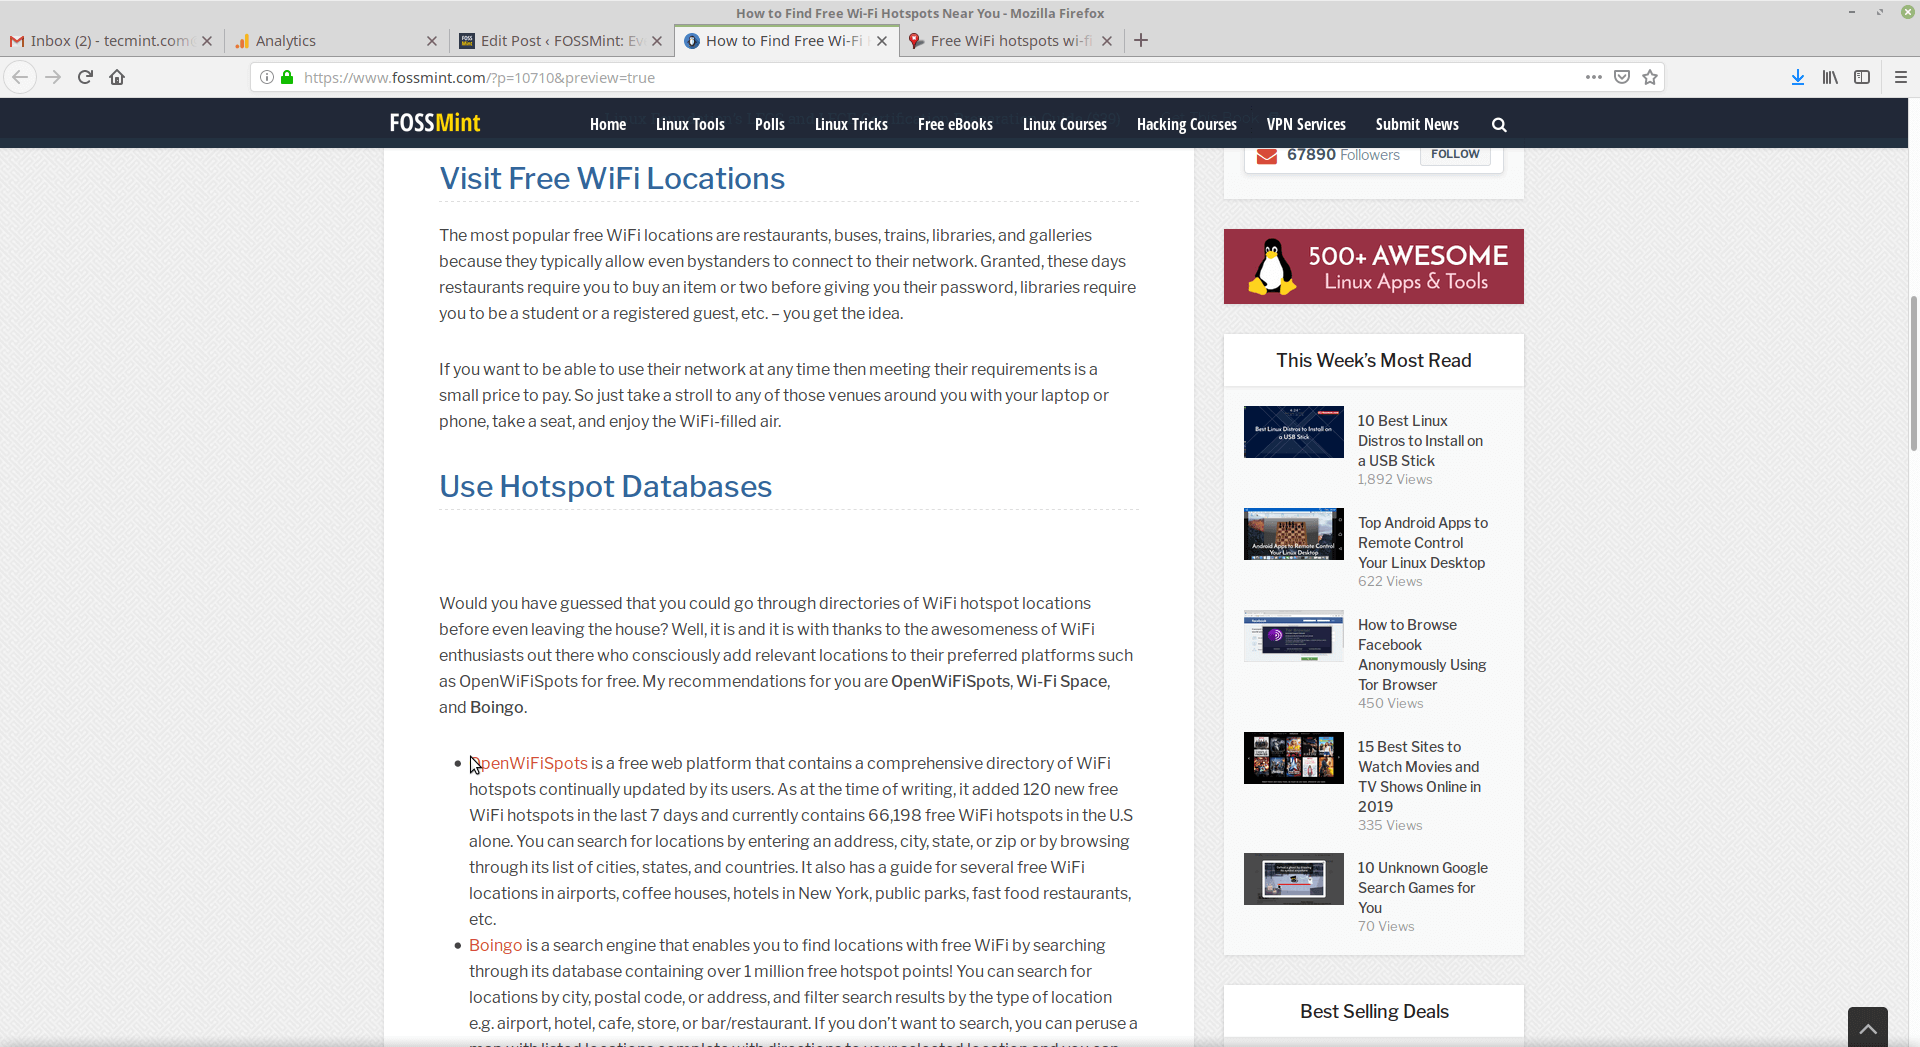Bookmark this page with the star
1920x1047 pixels.
click(1650, 77)
